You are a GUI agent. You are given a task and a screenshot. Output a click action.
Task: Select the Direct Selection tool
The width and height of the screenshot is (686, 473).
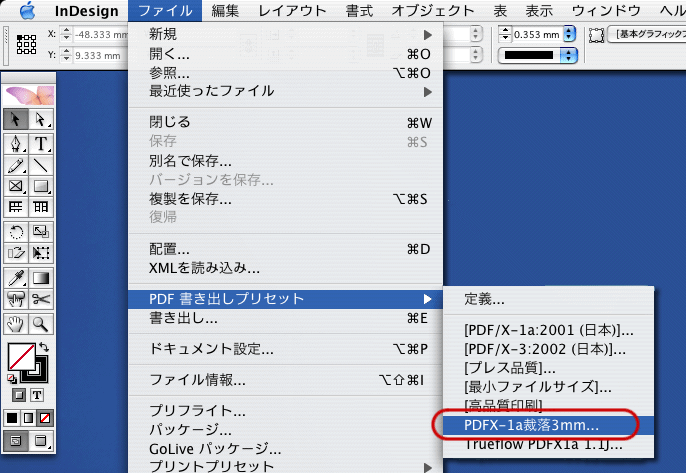41,119
